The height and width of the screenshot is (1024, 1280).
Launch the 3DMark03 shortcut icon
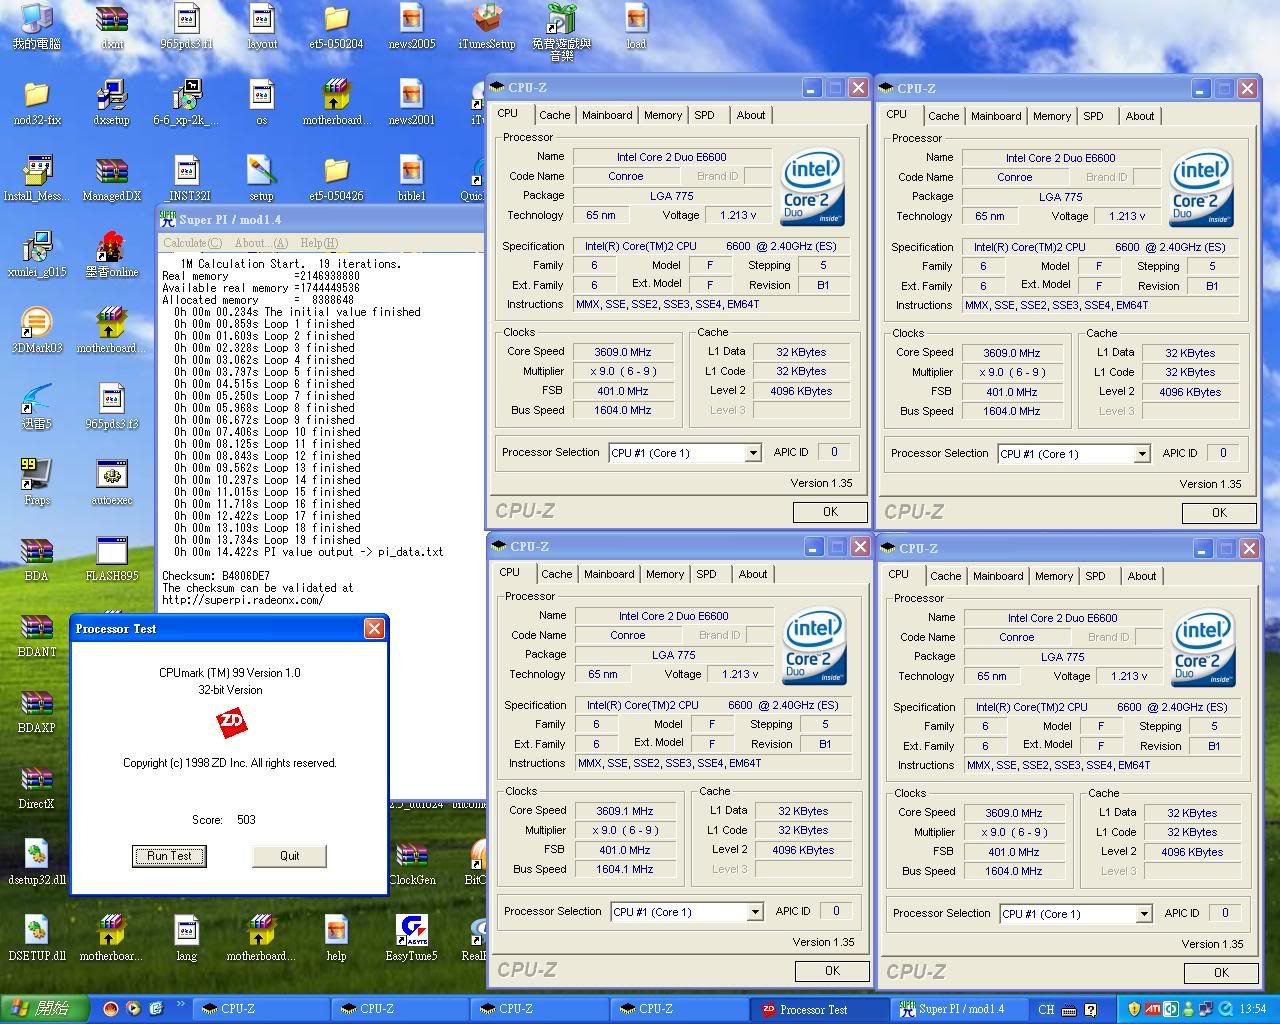[37, 331]
